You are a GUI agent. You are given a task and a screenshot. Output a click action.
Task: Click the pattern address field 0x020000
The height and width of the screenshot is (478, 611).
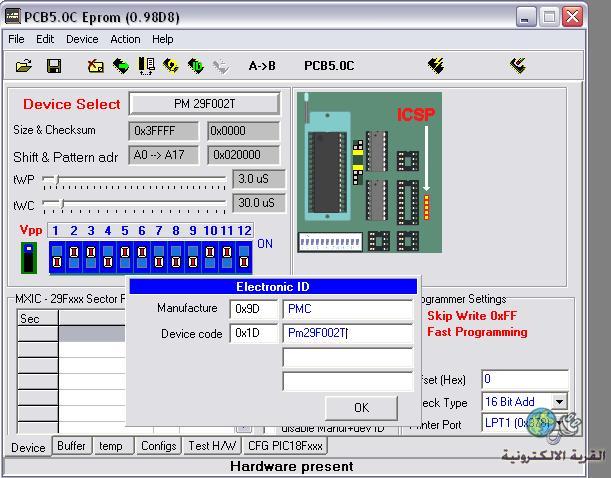pyautogui.click(x=243, y=155)
